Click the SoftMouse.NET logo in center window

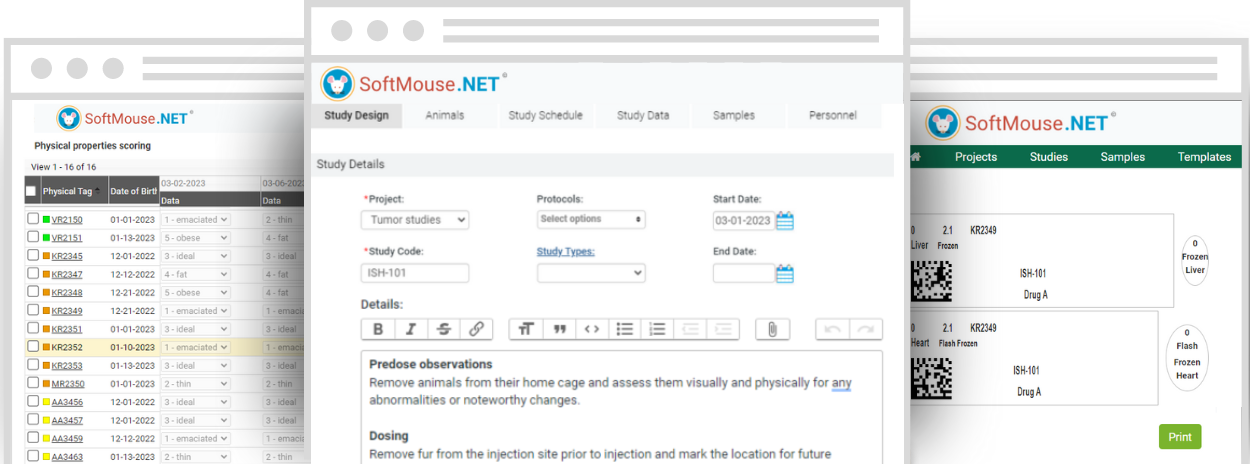click(x=415, y=84)
